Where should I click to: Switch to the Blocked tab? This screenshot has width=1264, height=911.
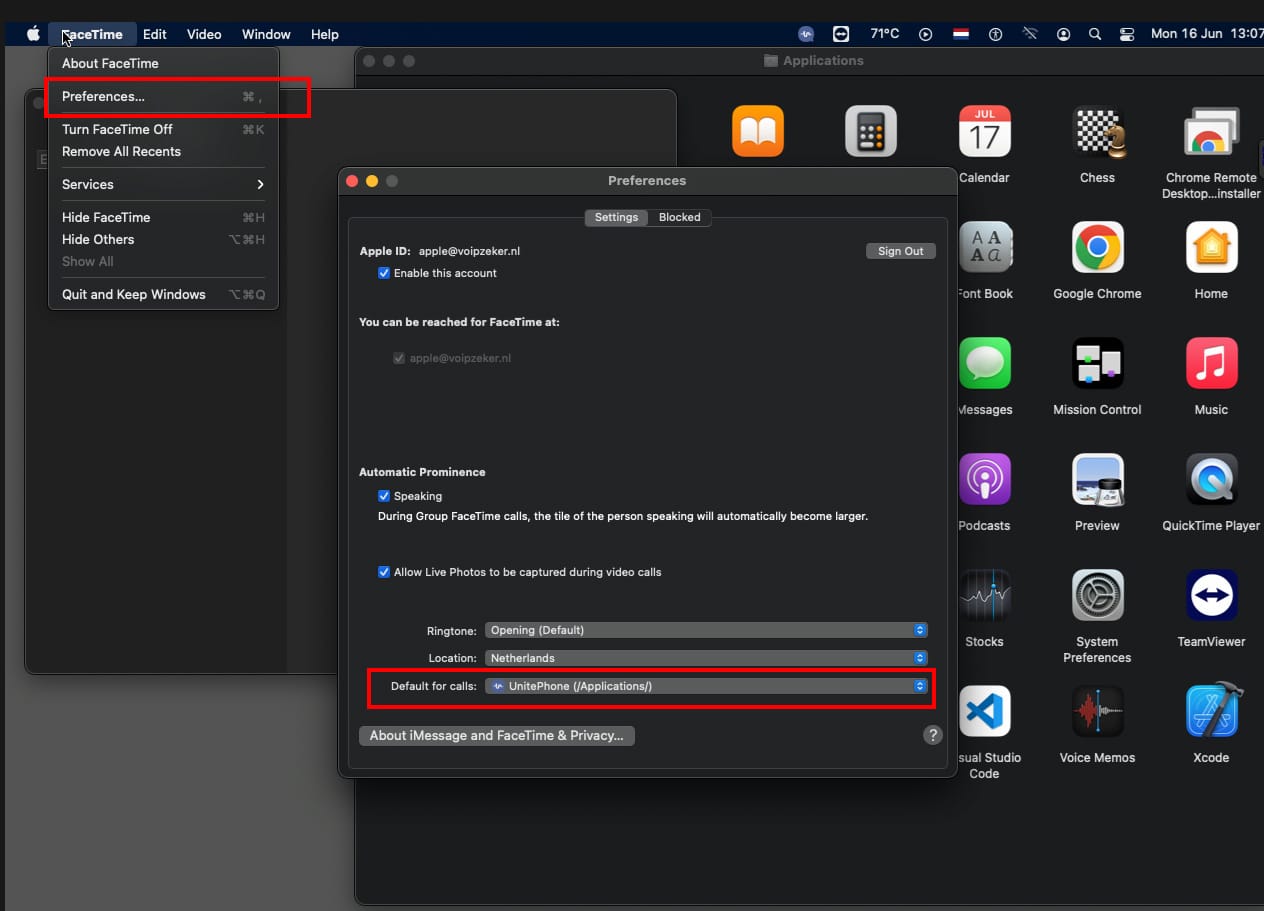pyautogui.click(x=680, y=217)
